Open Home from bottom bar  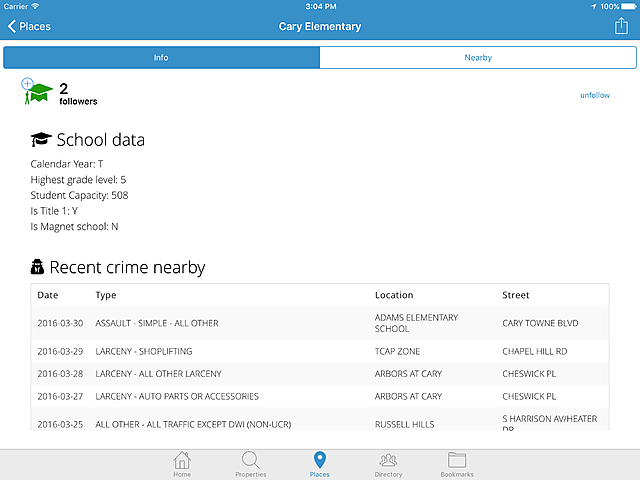coord(182,464)
